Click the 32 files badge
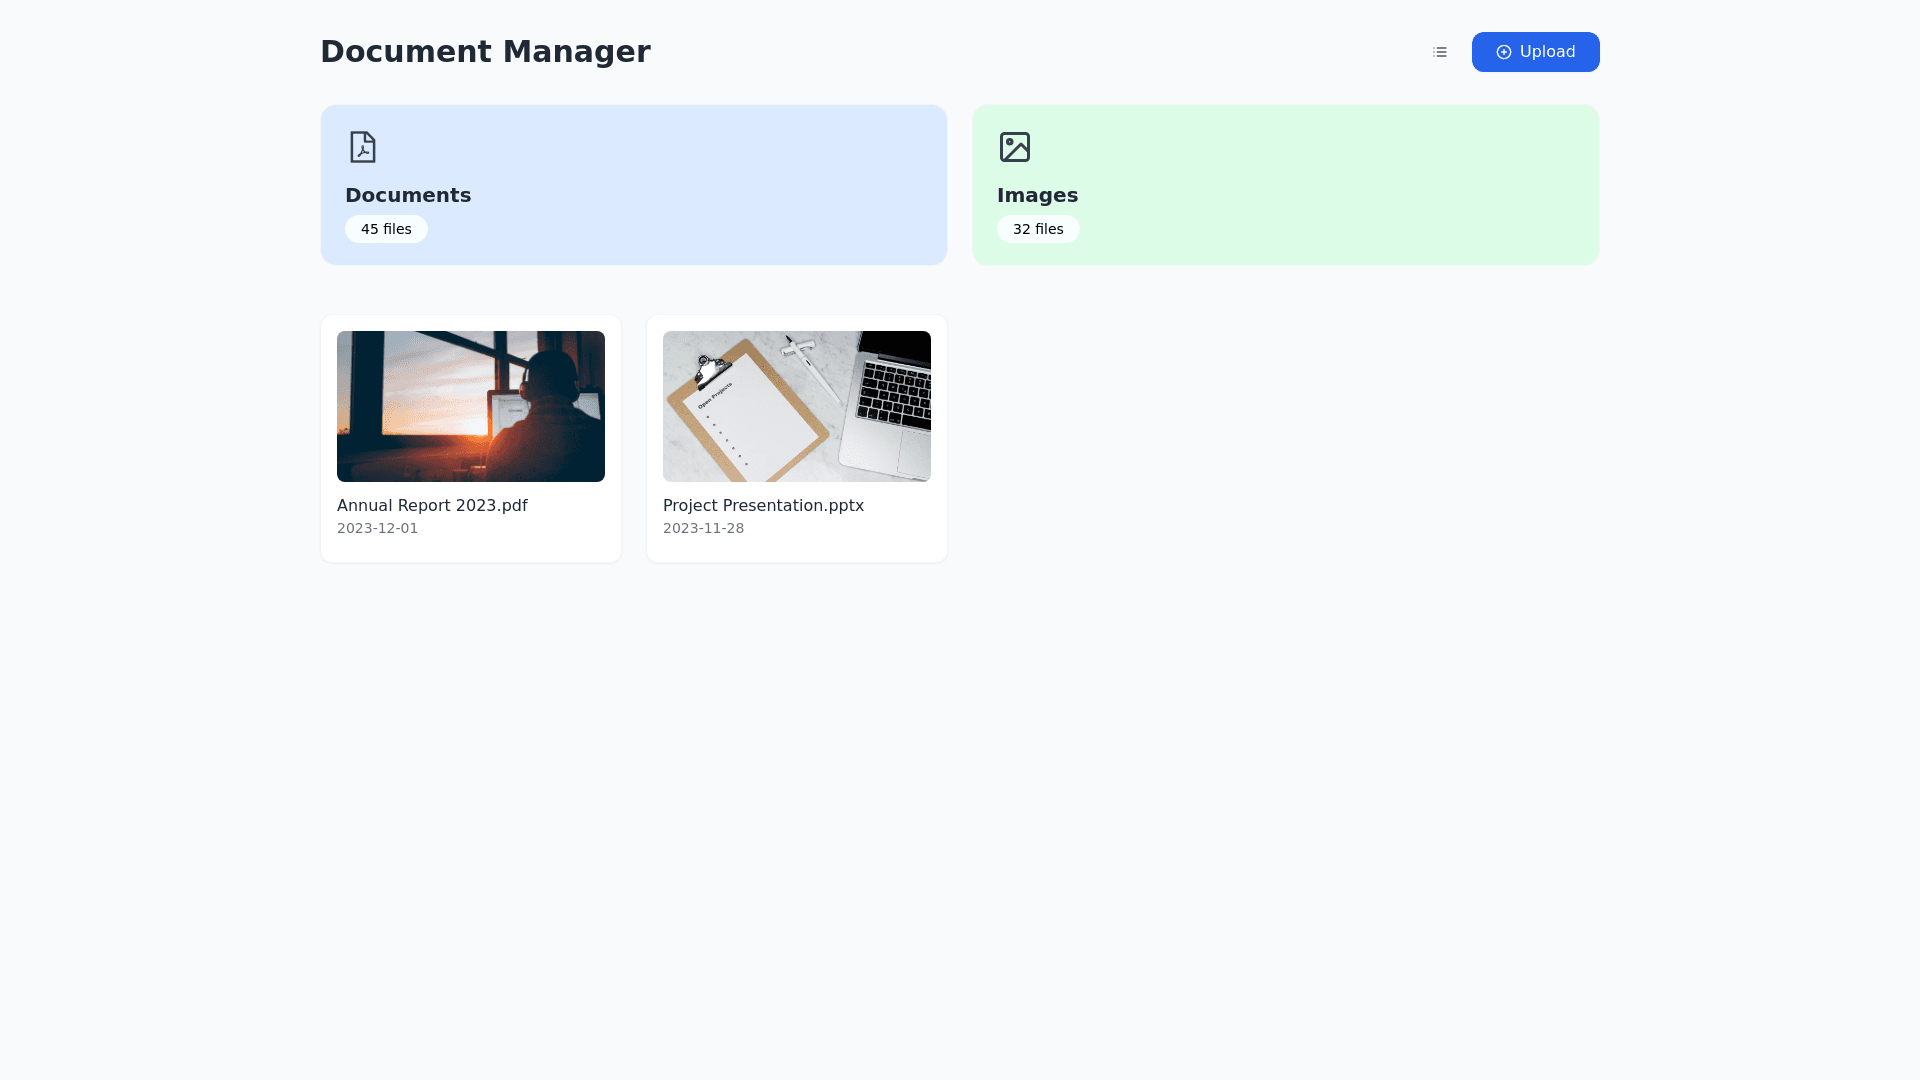Image resolution: width=1920 pixels, height=1080 pixels. [x=1038, y=229]
